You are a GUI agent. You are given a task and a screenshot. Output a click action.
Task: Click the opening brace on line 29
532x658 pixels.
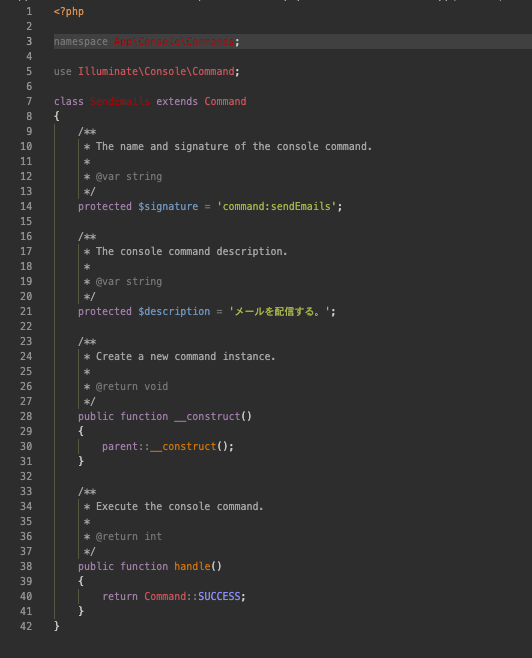click(81, 431)
